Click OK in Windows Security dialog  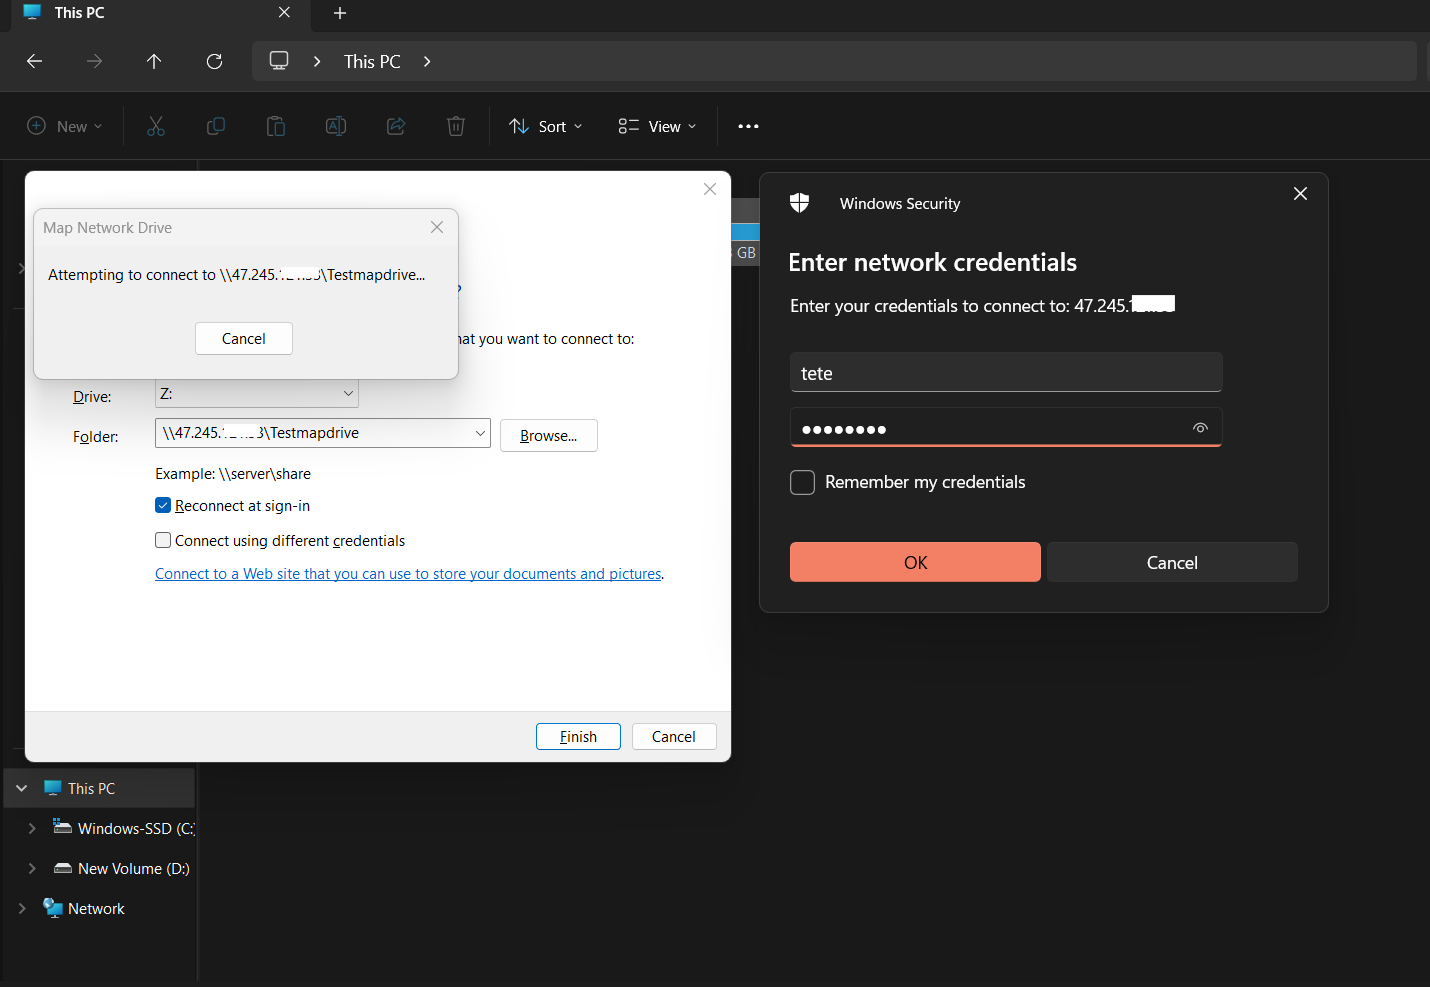tap(915, 562)
